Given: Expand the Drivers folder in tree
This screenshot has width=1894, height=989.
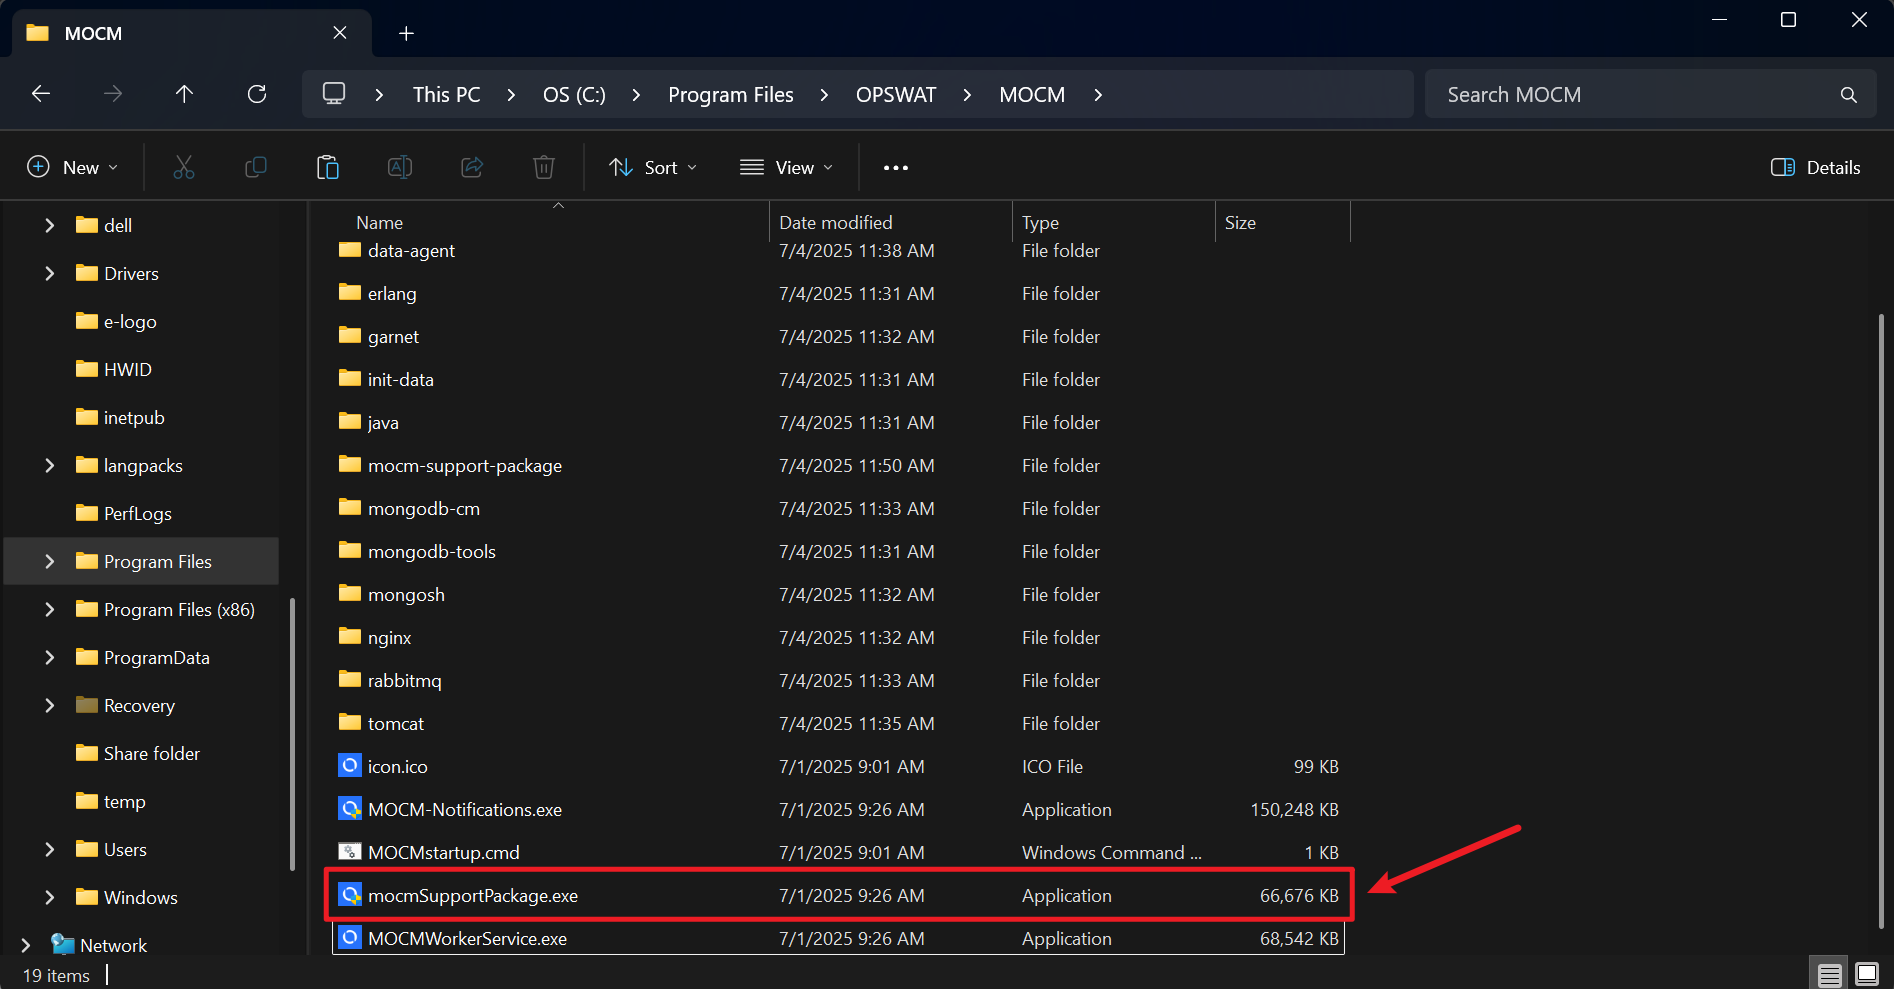Looking at the screenshot, I should pos(49,273).
